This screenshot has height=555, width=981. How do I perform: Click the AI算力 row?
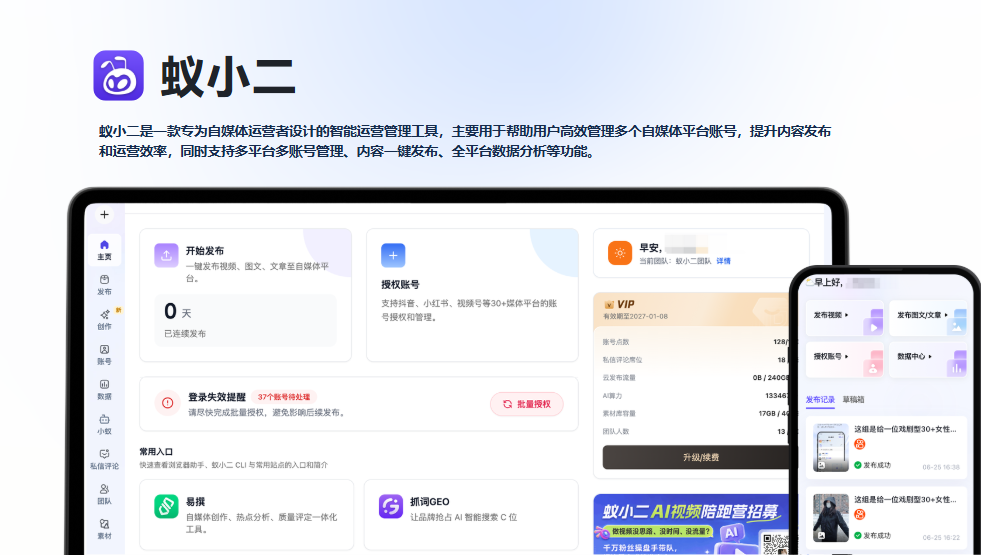(x=695, y=395)
